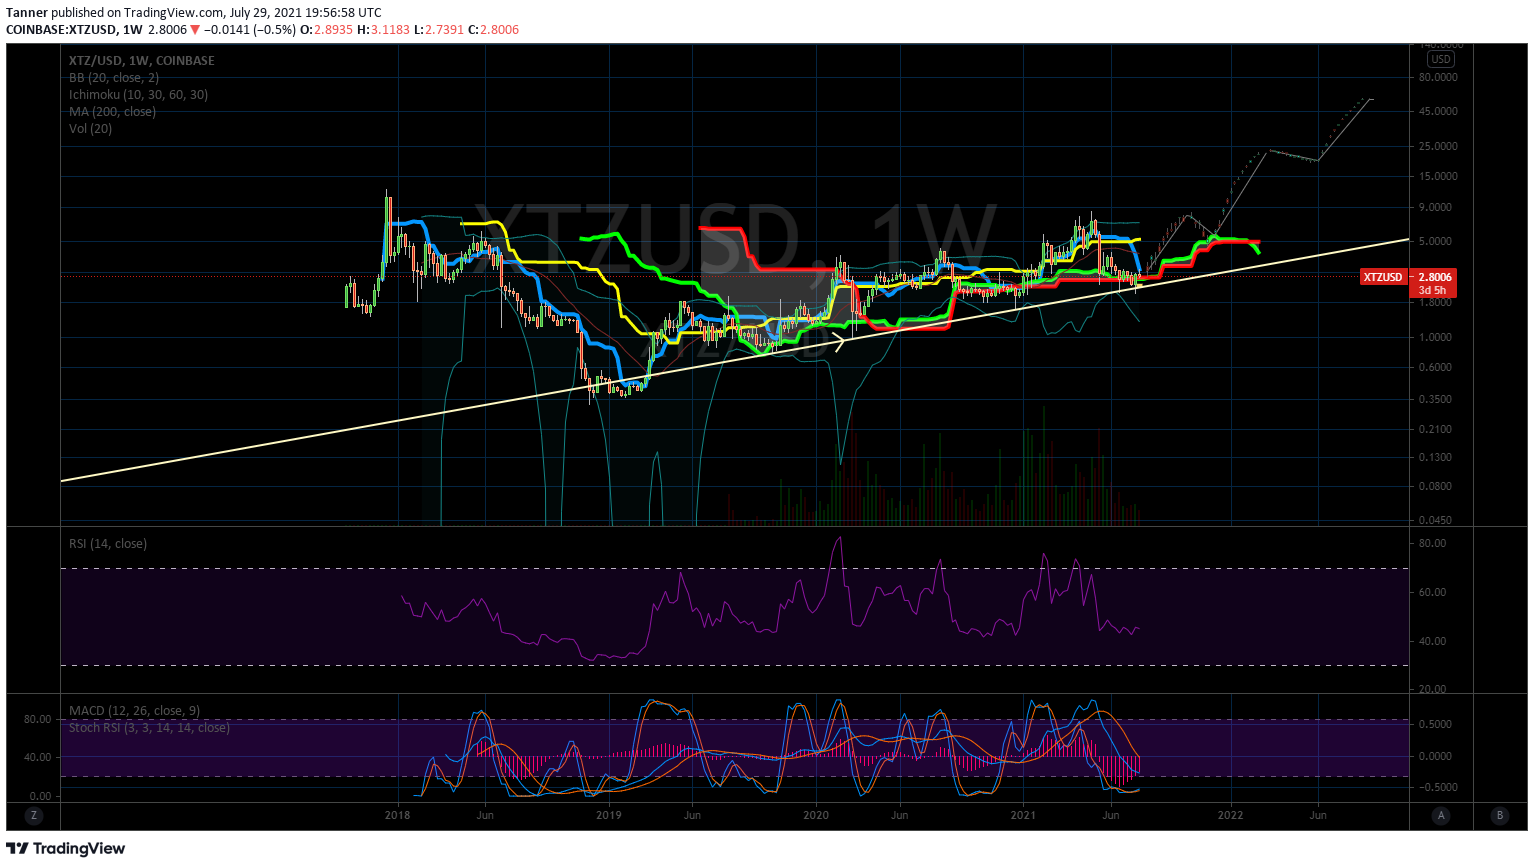Click the 15.0000 price axis label
1534x867 pixels.
pos(1438,176)
